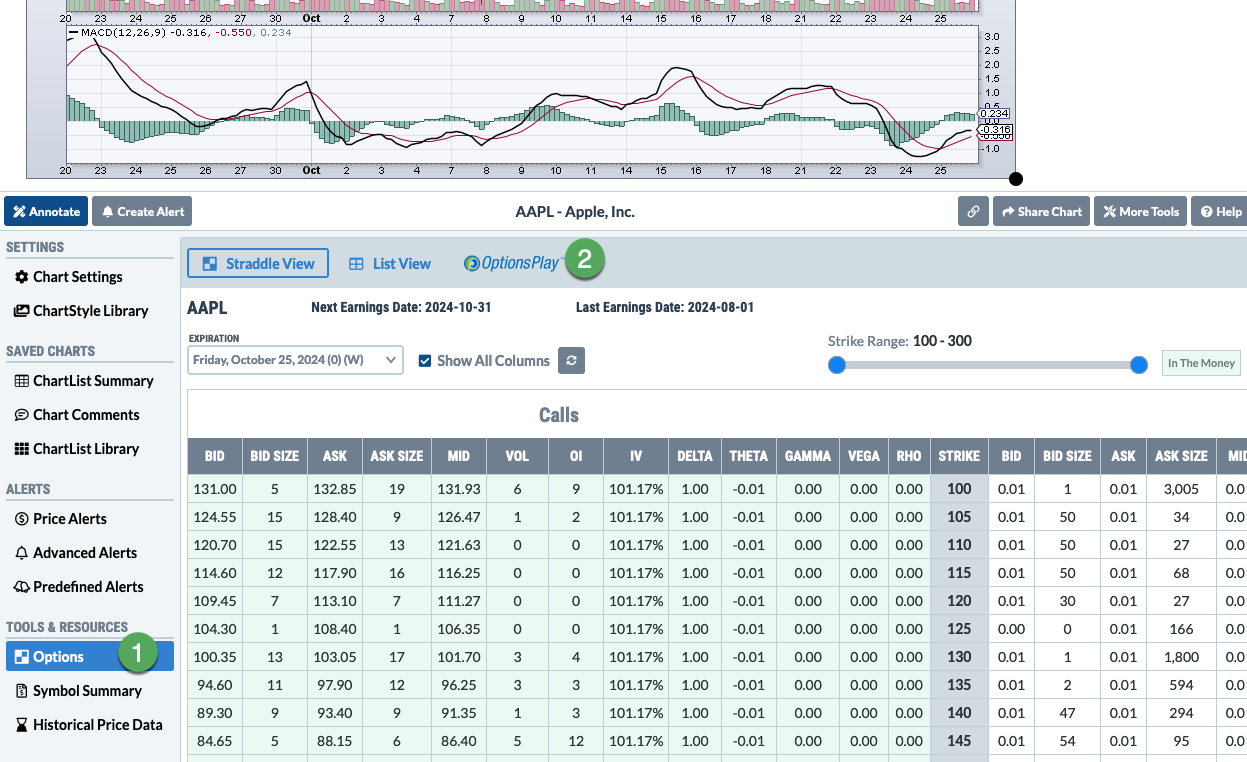Image resolution: width=1247 pixels, height=762 pixels.
Task: Open Options in Tools & Resources
Action: tap(89, 657)
